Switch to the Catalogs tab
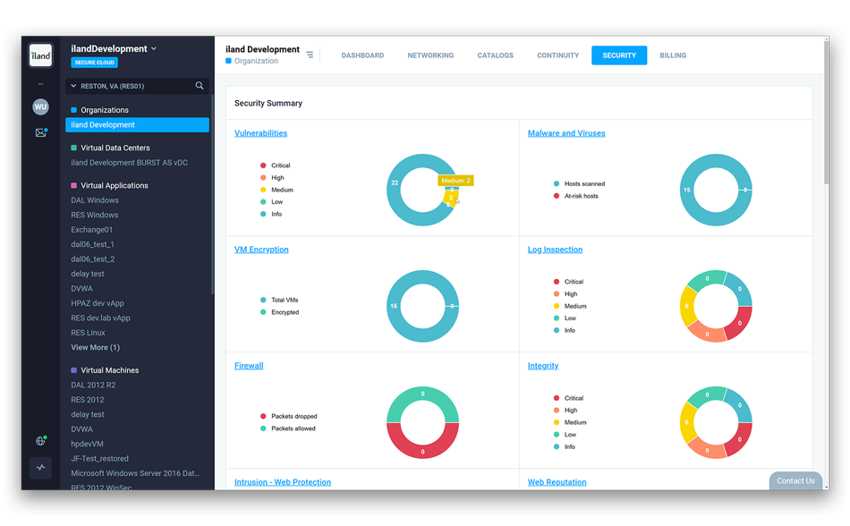 [495, 55]
